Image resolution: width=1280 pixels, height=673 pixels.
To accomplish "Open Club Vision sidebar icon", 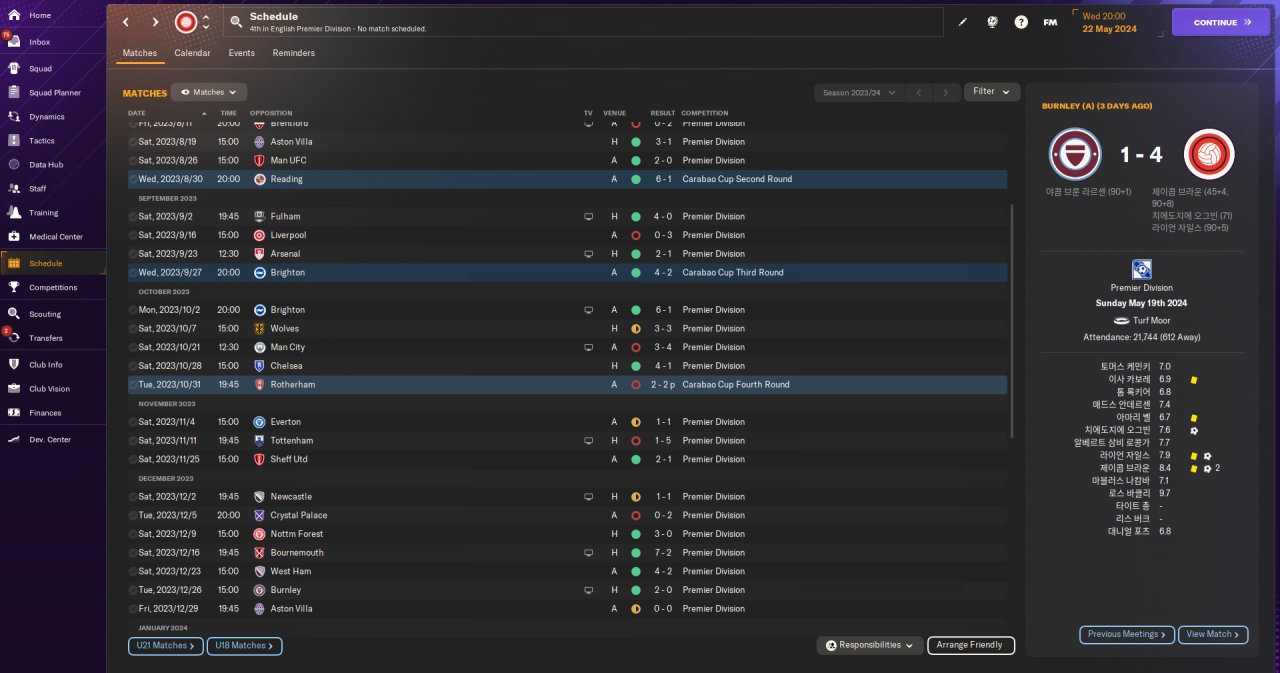I will [x=14, y=389].
